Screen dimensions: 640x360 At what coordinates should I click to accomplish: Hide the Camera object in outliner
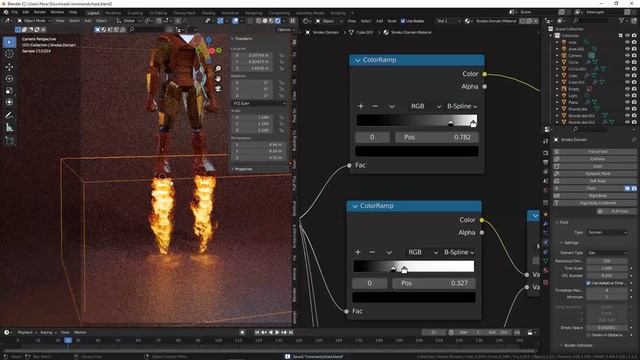click(x=627, y=56)
